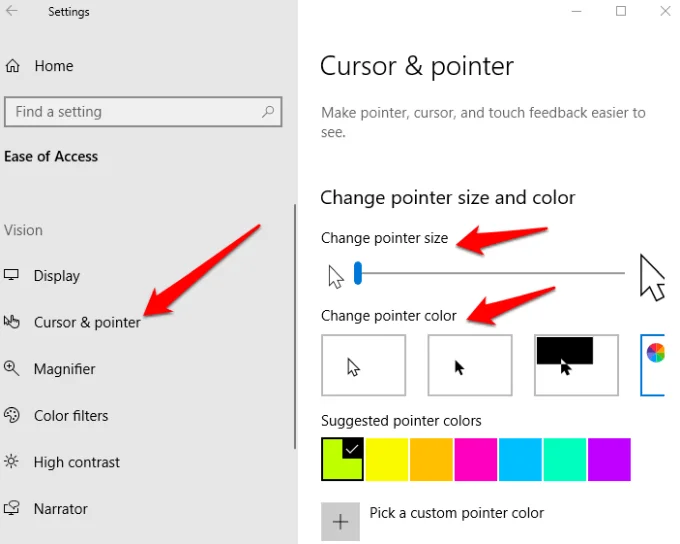Viewport: 680px width, 544px height.
Task: Click the magnifying glass search icon
Action: pos(268,111)
